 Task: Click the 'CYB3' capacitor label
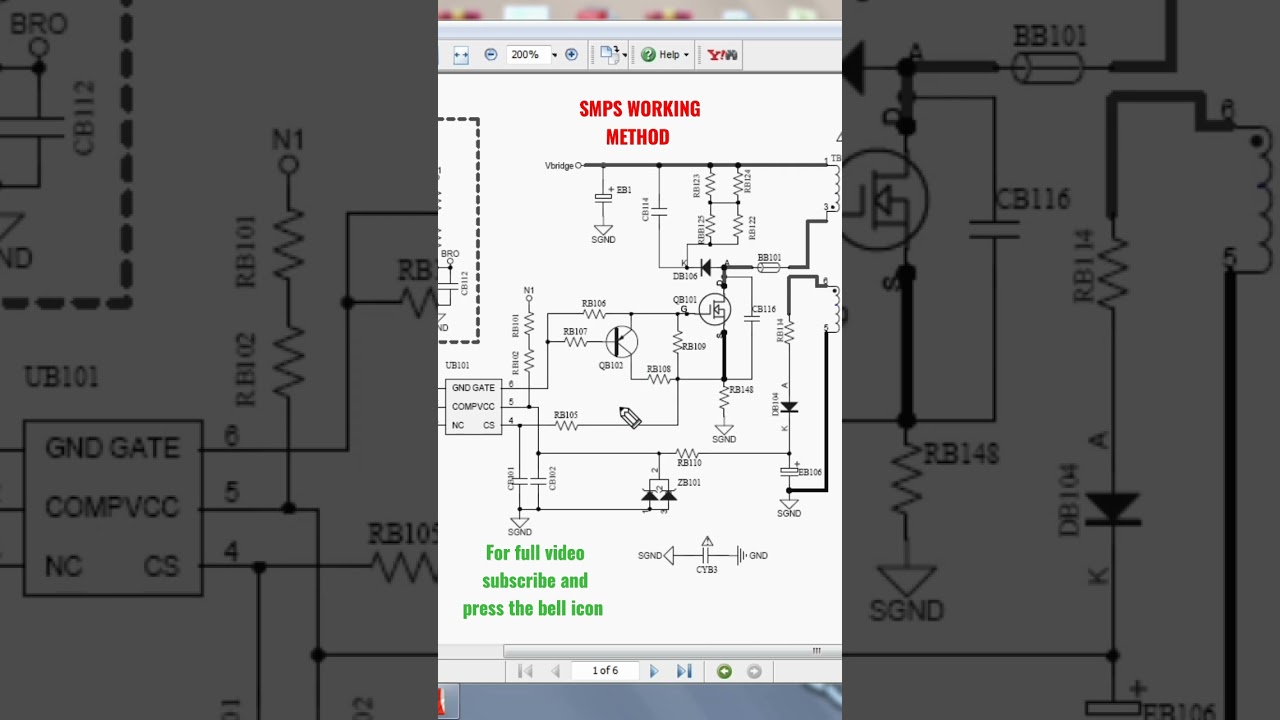707,570
